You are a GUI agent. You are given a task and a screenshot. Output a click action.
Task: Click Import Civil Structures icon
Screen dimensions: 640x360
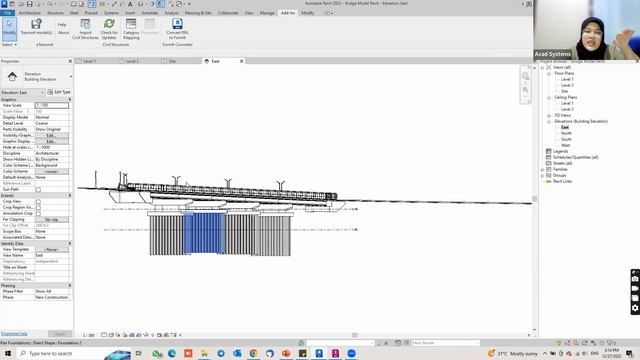point(85,24)
